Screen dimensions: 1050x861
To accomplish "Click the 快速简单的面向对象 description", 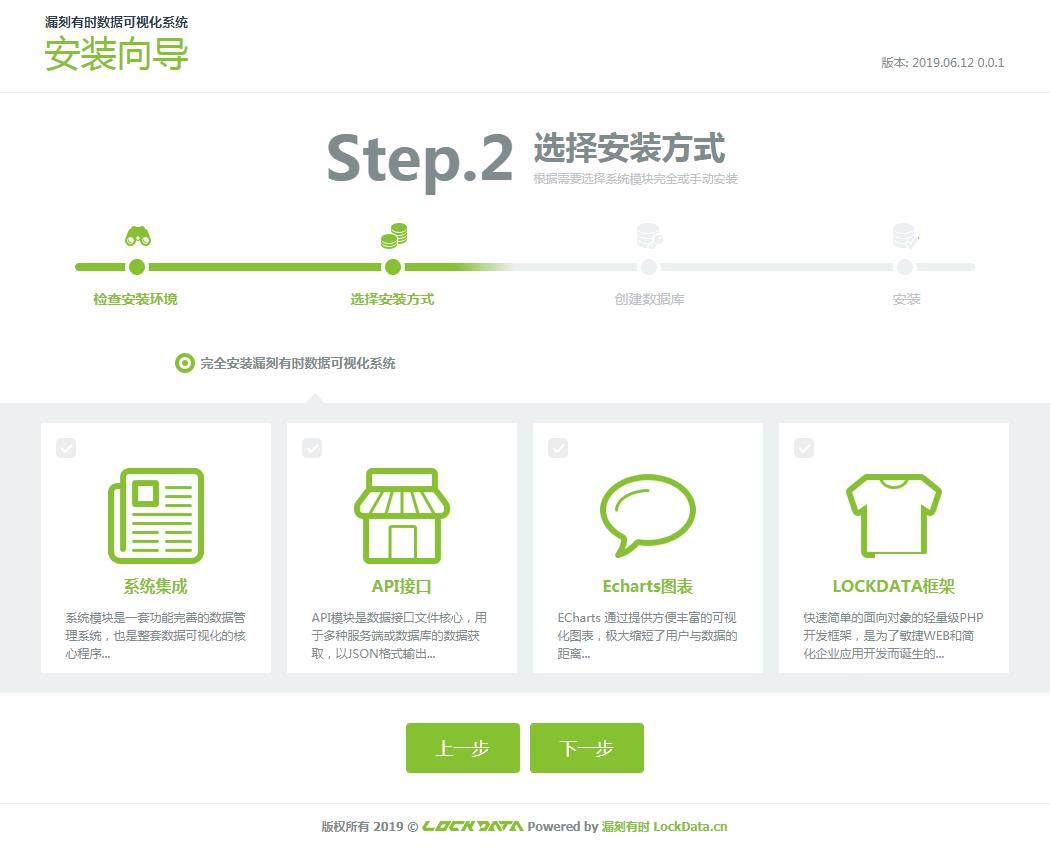I will pyautogui.click(x=893, y=635).
